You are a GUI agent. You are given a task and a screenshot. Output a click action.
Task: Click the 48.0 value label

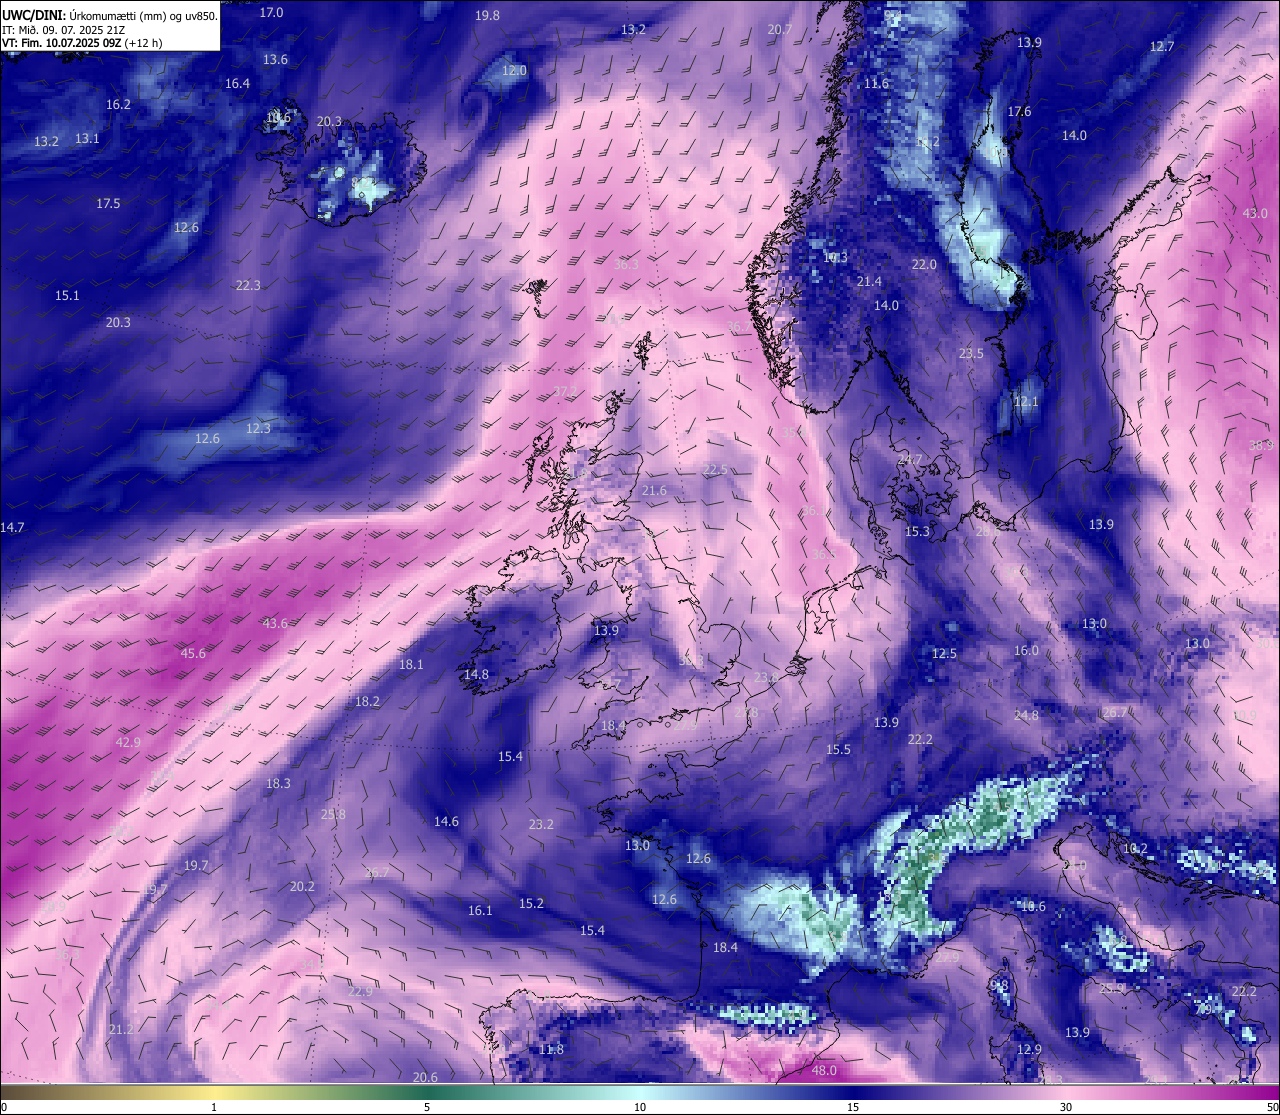(x=824, y=1071)
